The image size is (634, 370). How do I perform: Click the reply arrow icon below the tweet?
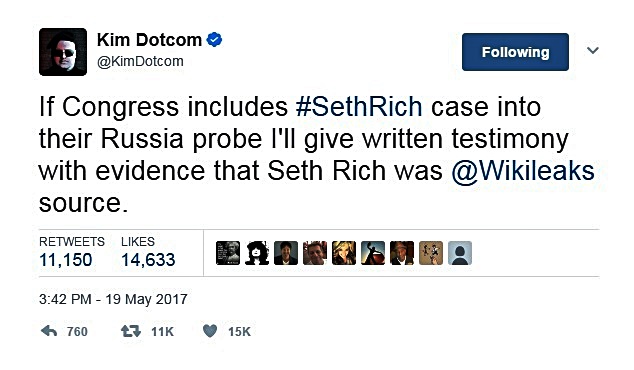(x=49, y=332)
